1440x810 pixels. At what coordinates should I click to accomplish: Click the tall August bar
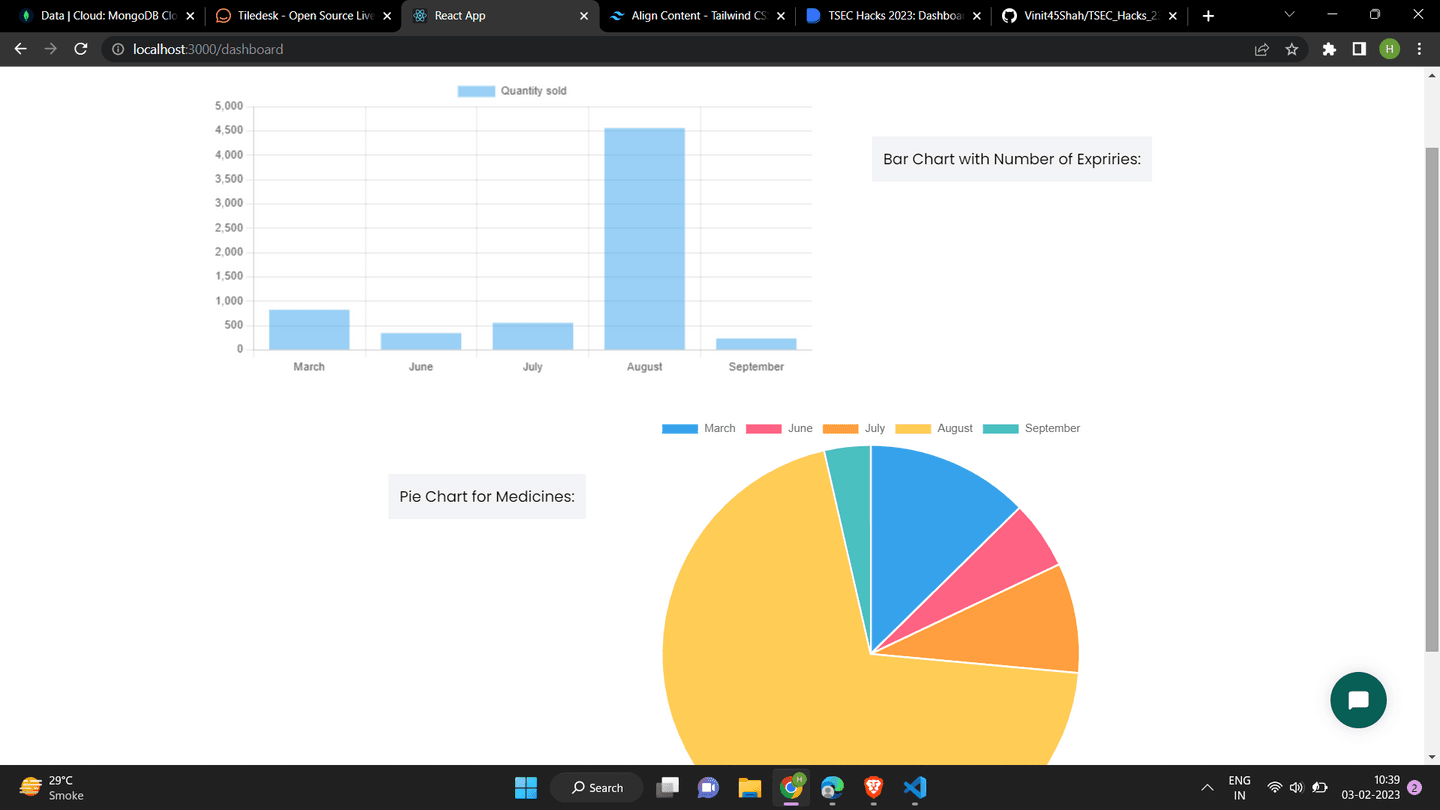point(645,239)
